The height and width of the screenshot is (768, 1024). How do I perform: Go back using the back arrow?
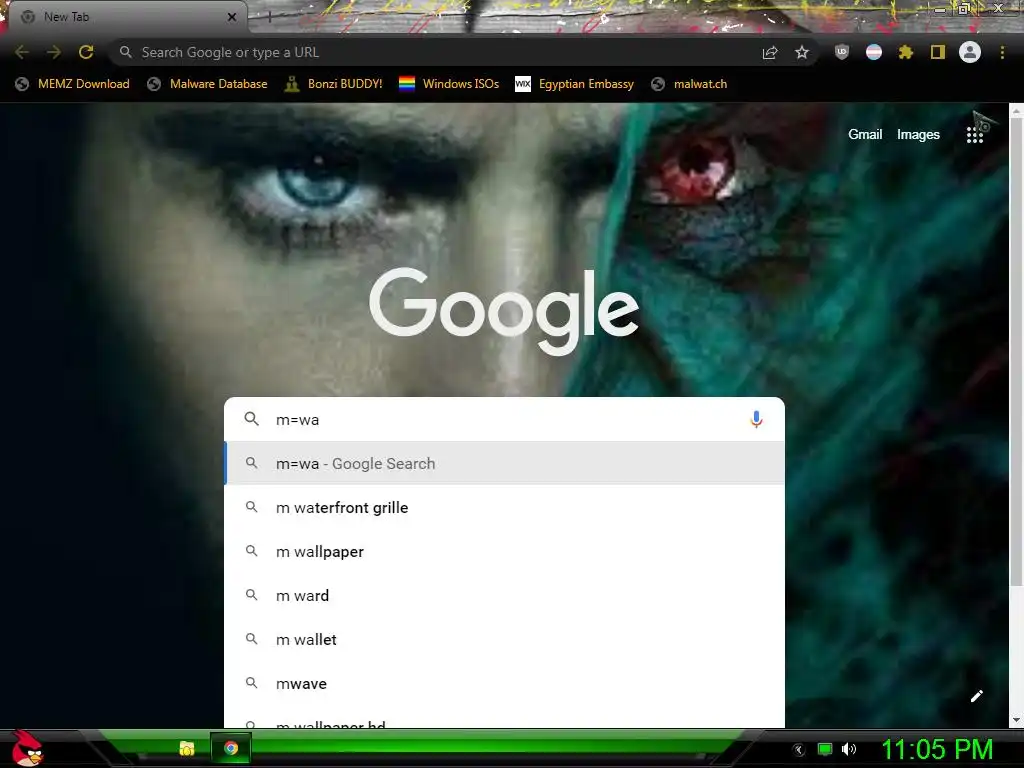[x=22, y=52]
